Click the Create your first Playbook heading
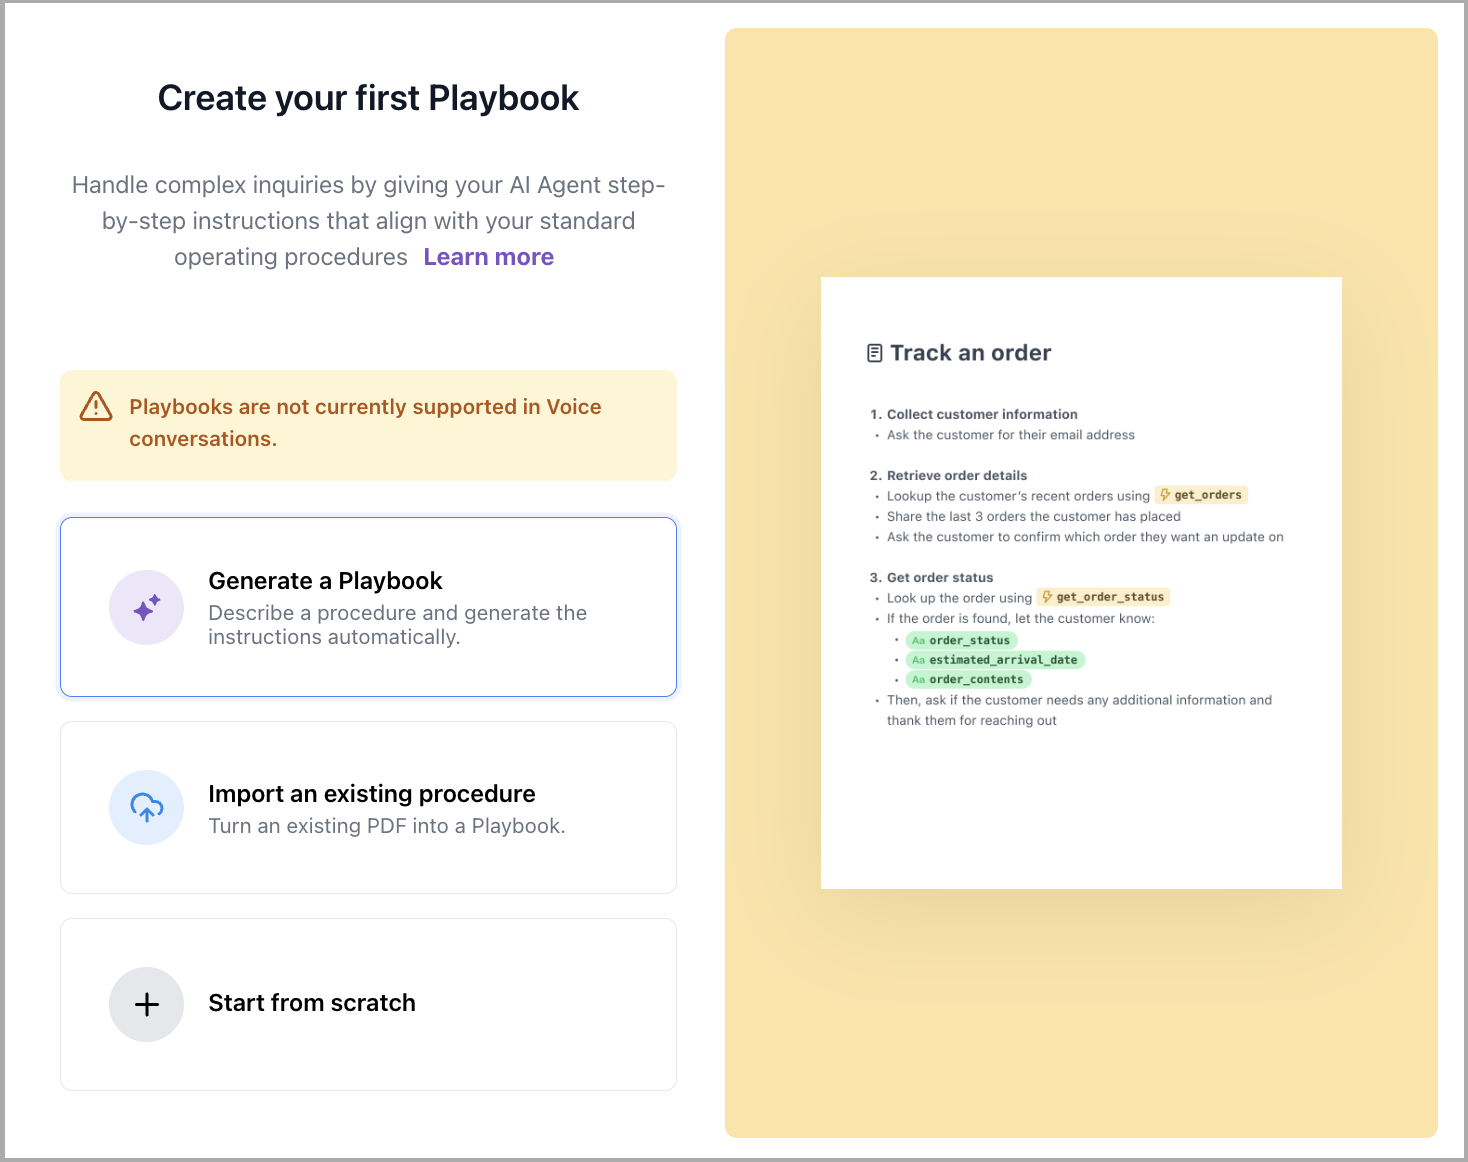 click(x=367, y=97)
